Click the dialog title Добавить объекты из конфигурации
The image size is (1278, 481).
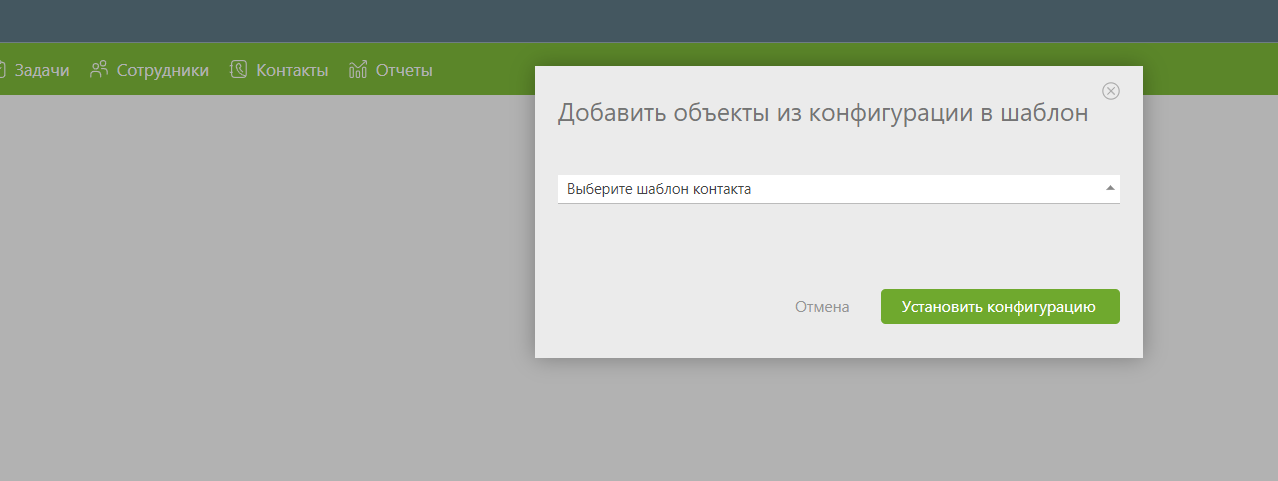763,113
